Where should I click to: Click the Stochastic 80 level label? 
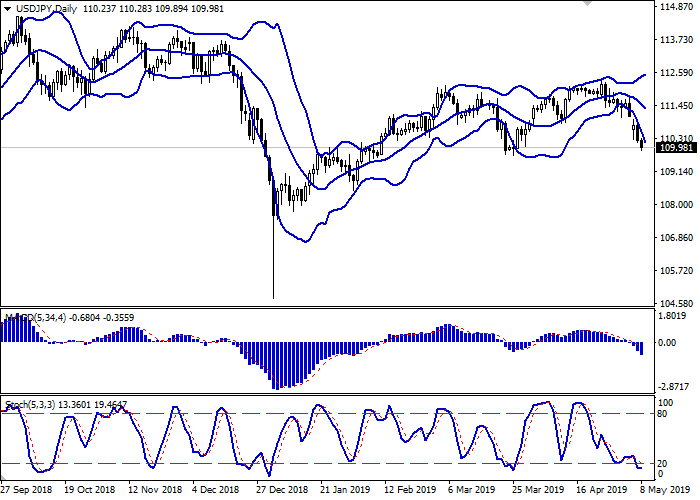(x=663, y=414)
